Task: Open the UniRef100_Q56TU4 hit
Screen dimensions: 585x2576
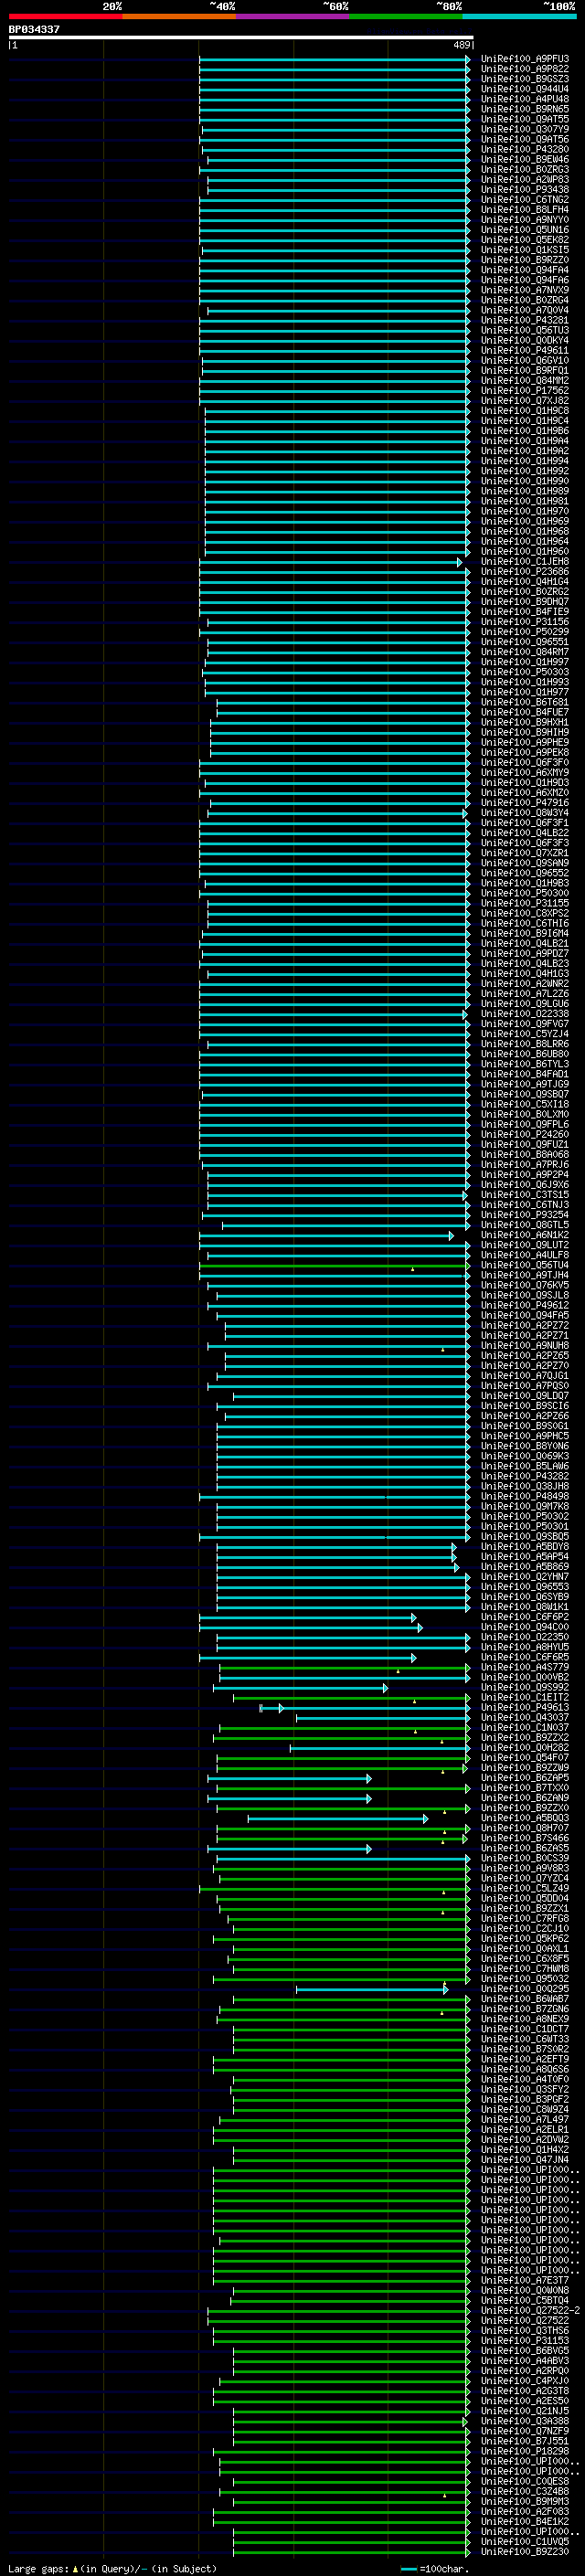Action: tap(525, 1265)
